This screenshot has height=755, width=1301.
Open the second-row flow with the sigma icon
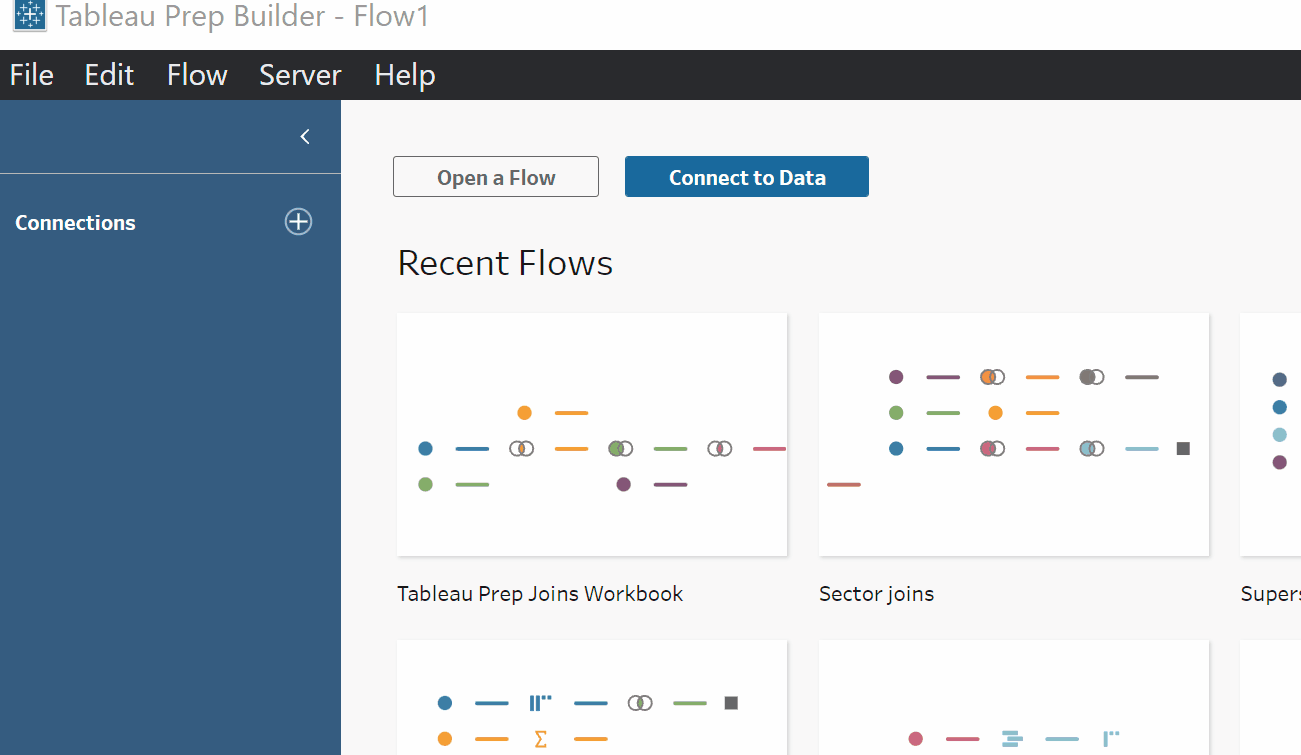coord(592,700)
